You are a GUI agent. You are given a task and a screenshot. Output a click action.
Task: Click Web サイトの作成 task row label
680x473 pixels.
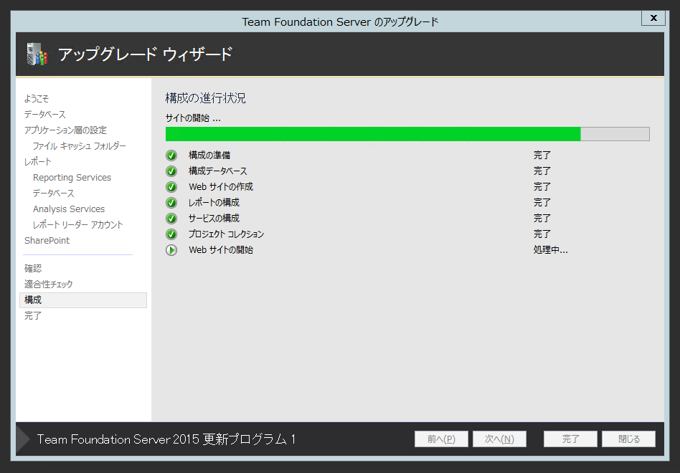pos(221,187)
